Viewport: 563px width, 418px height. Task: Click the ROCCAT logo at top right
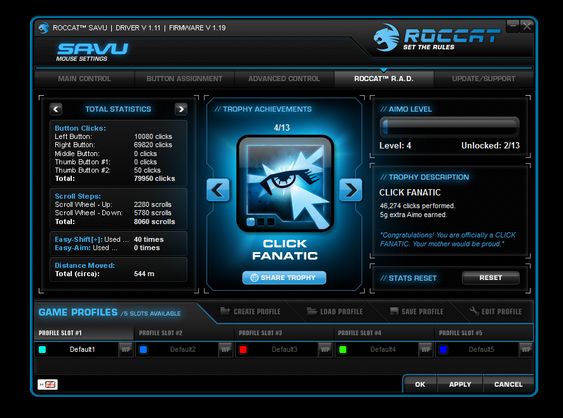click(436, 37)
